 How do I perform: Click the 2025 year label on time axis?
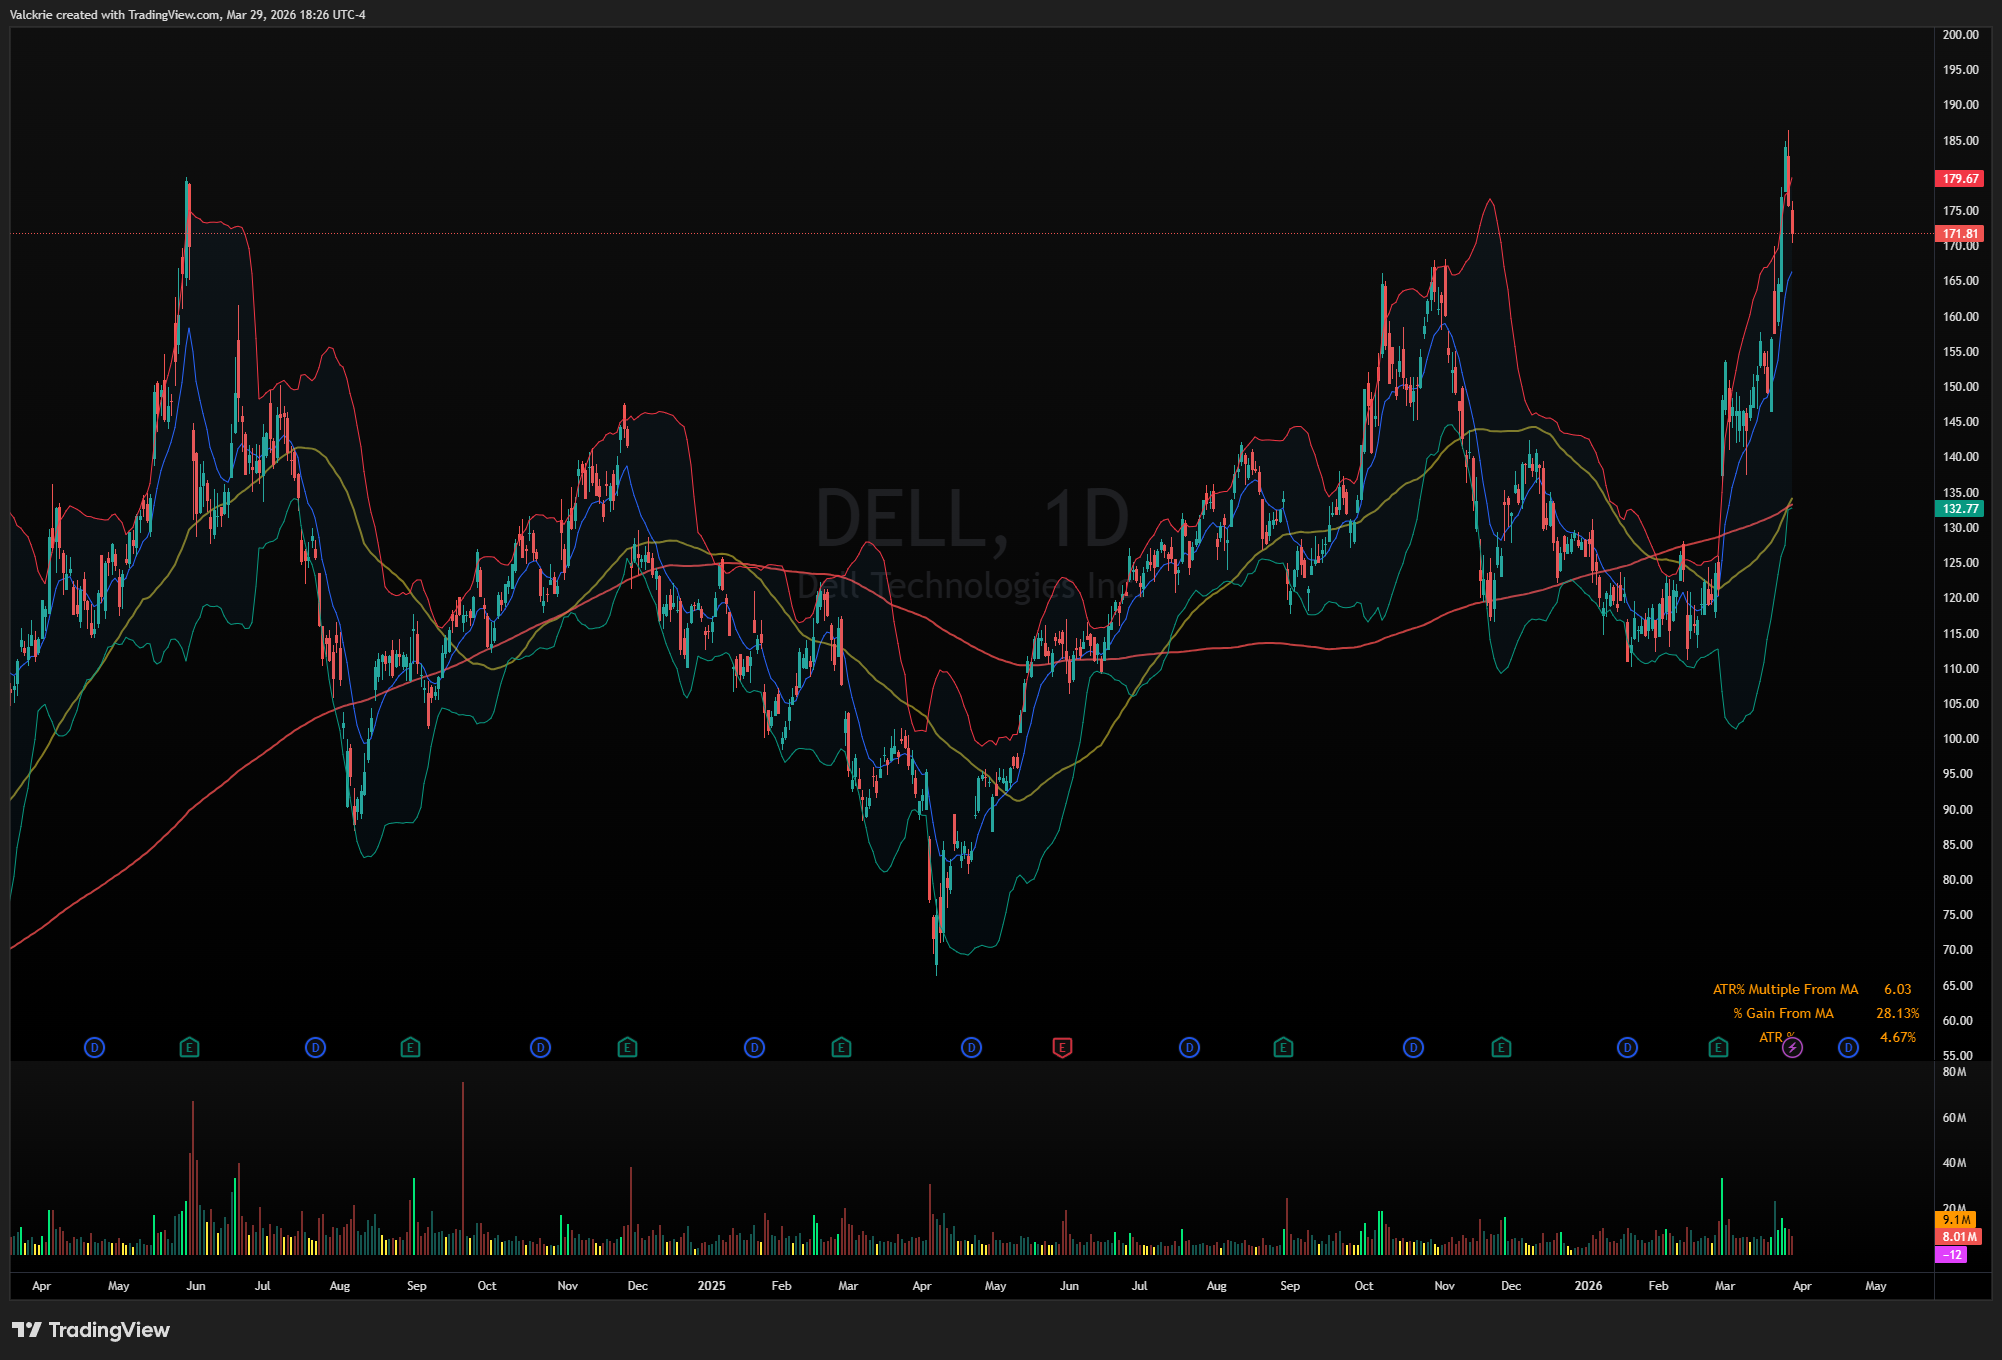(x=711, y=1286)
